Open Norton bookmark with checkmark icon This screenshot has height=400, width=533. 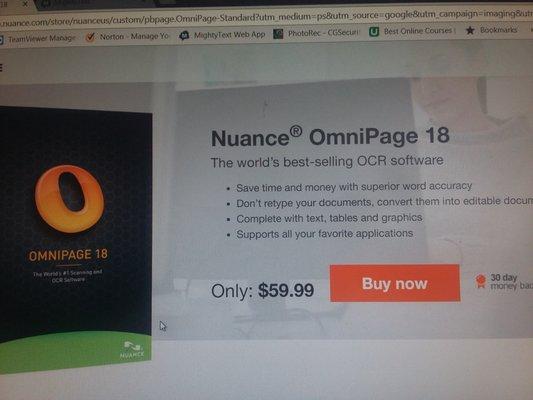[x=90, y=37]
